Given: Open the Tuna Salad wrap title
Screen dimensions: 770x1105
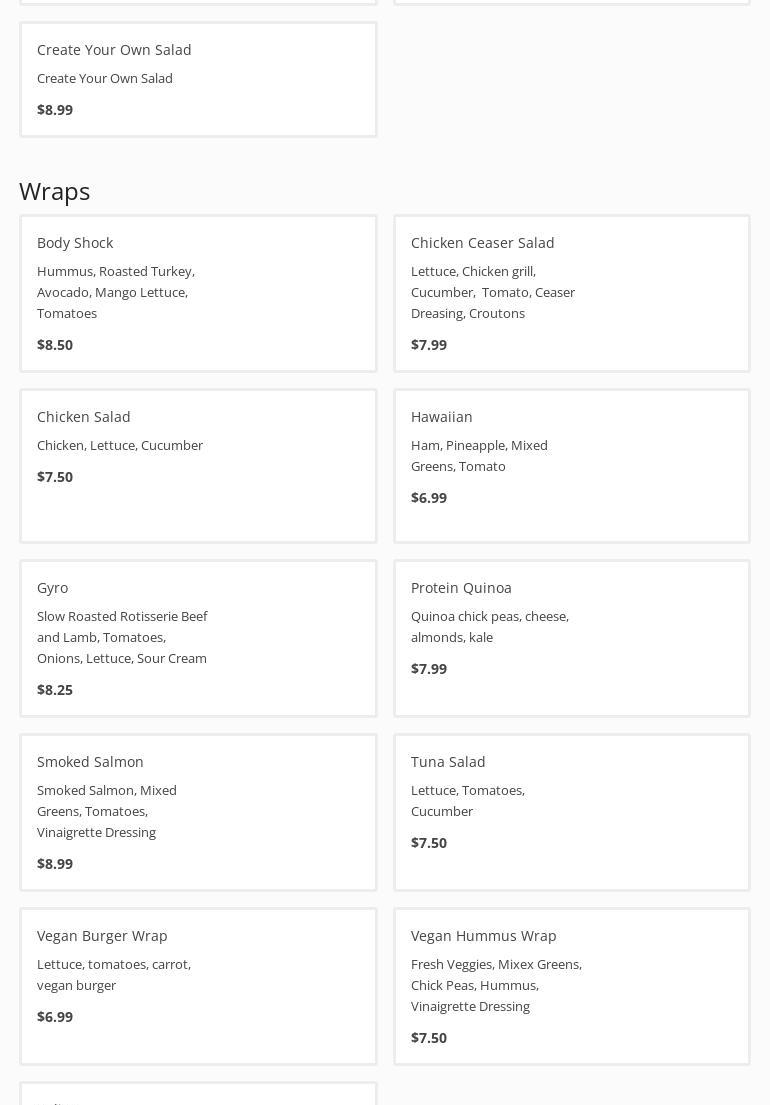Looking at the screenshot, I should click(x=448, y=762).
